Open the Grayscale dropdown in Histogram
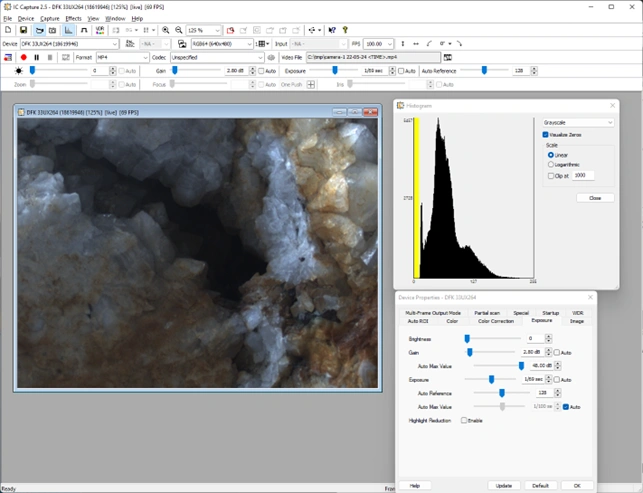Image resolution: width=643 pixels, height=493 pixels. coord(578,122)
